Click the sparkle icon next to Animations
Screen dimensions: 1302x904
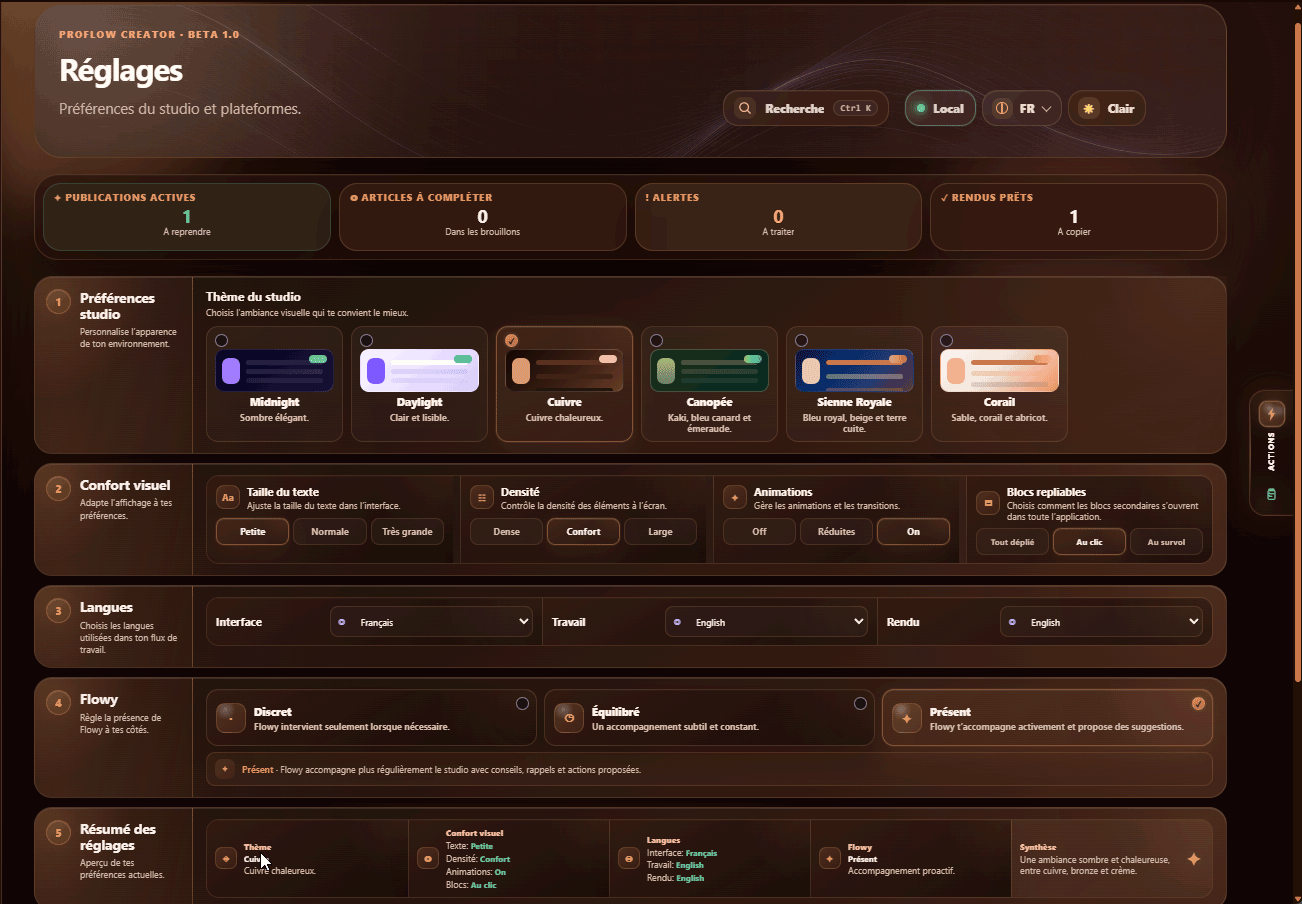[735, 497]
